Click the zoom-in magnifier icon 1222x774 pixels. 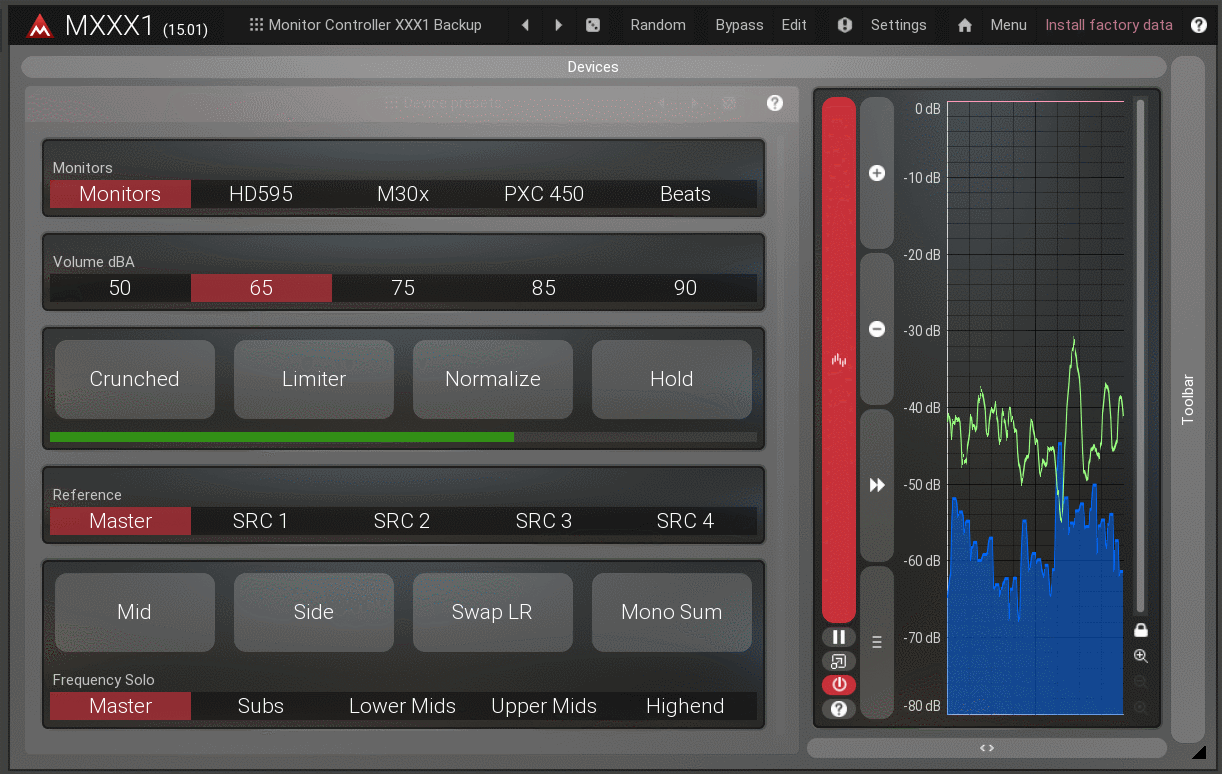click(1140, 656)
